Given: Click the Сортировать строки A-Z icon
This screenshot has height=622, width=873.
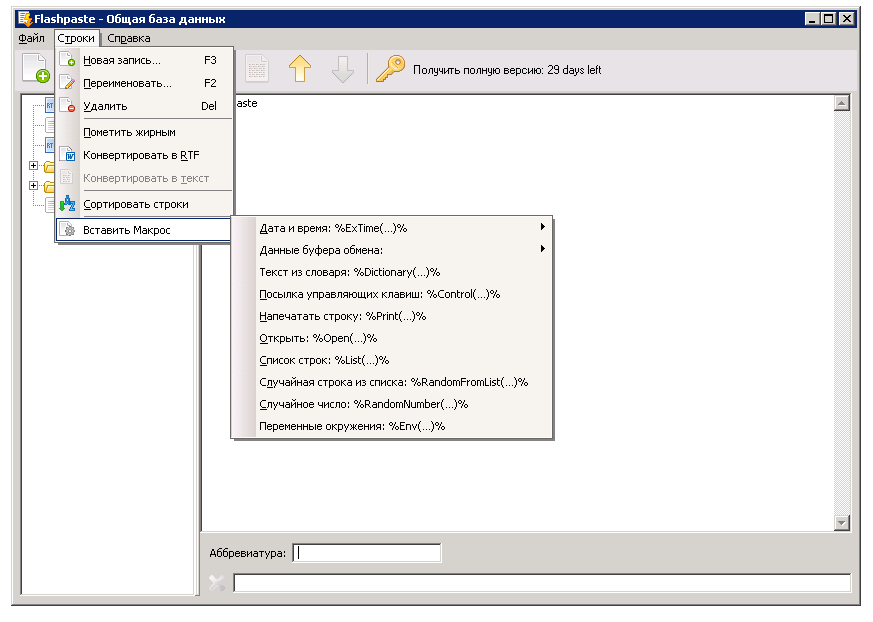Looking at the screenshot, I should coord(67,204).
